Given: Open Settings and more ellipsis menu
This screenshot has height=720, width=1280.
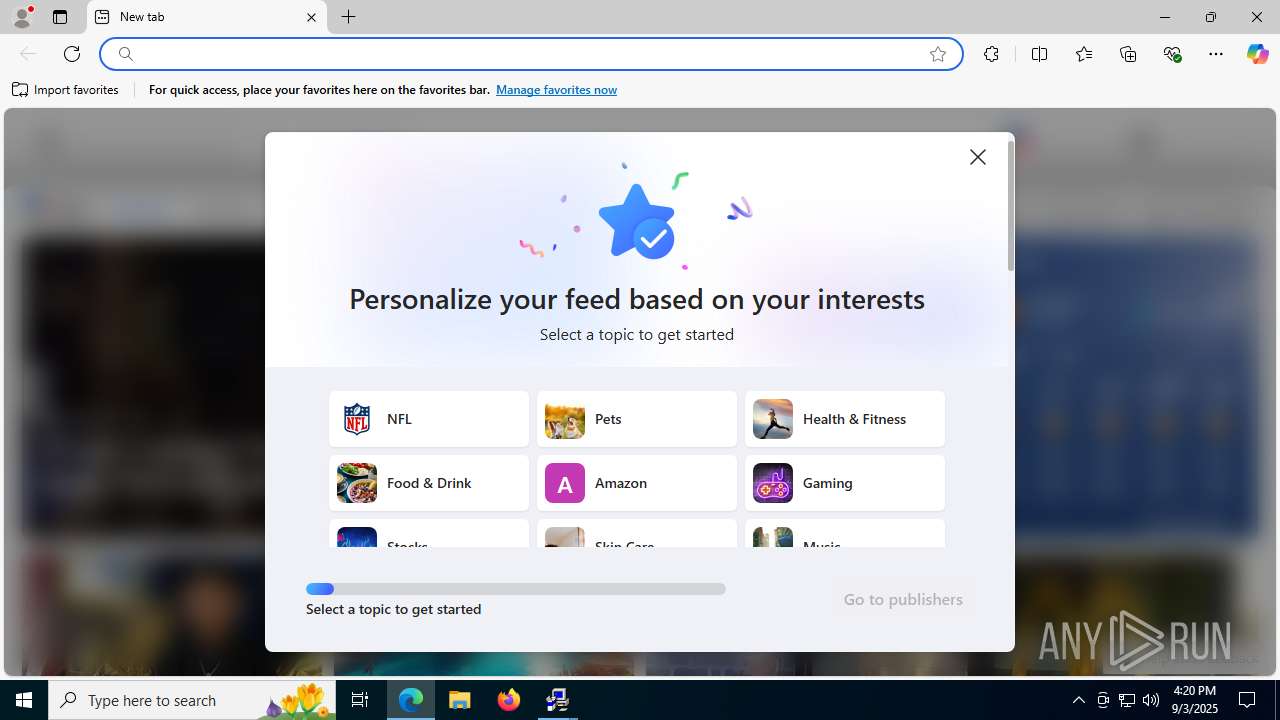Looking at the screenshot, I should tap(1216, 54).
